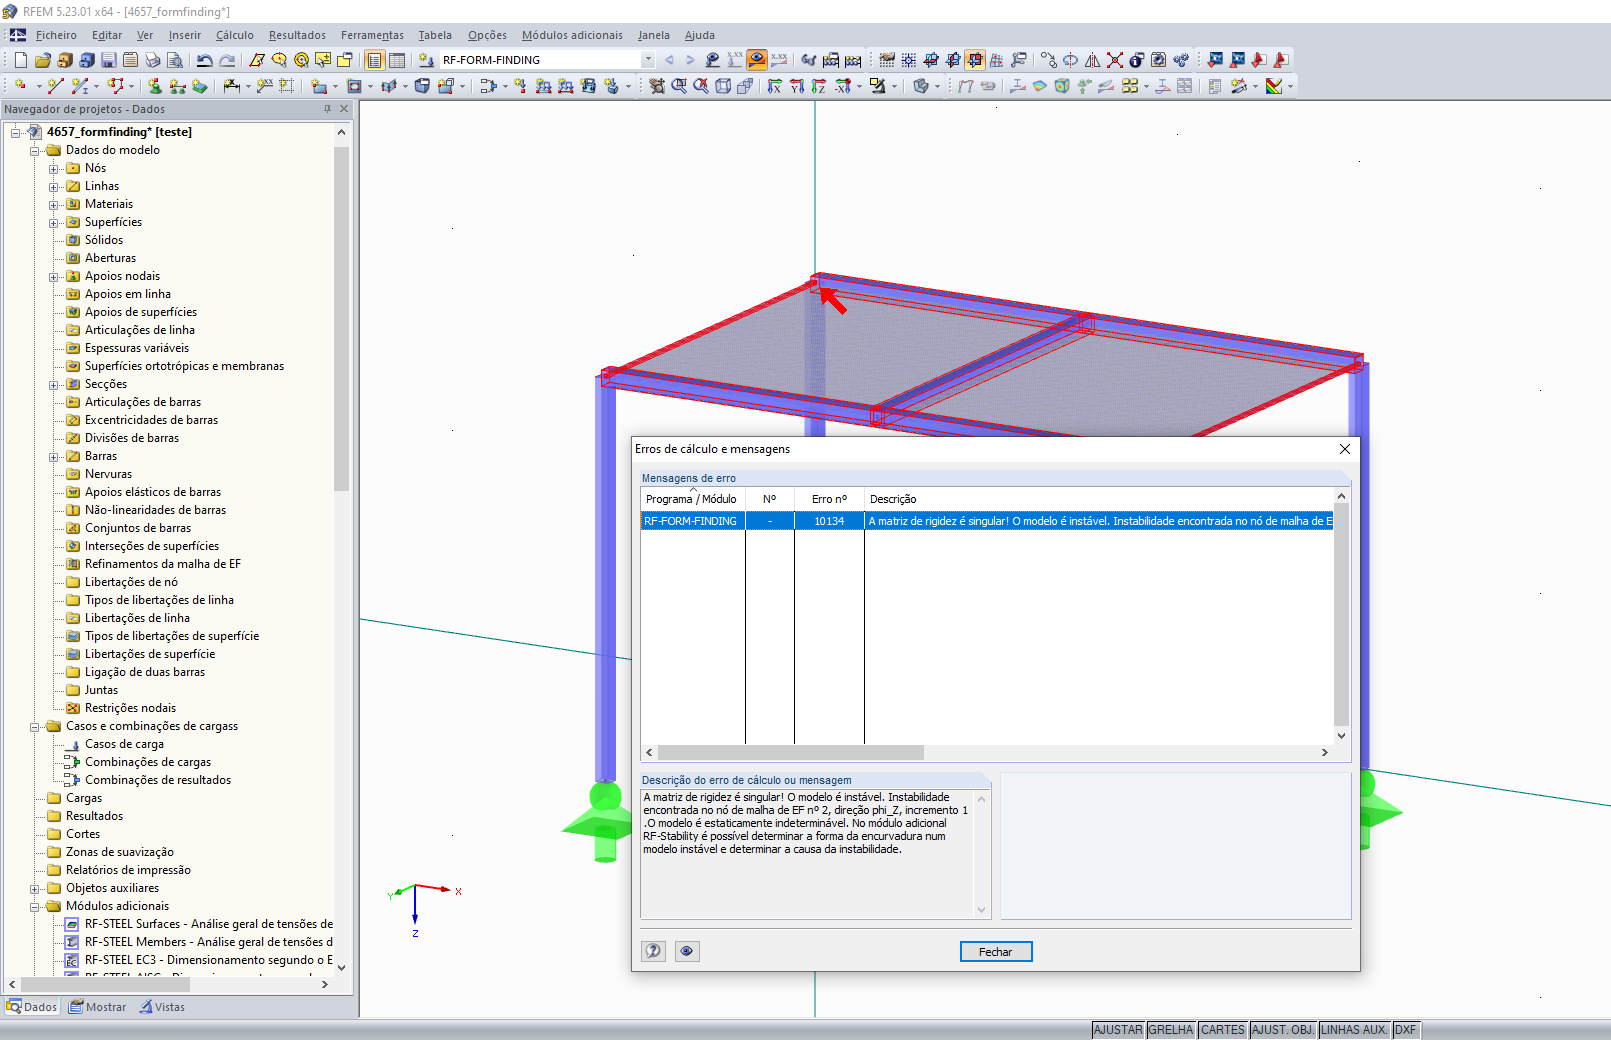Insert a new node from the toolbar
The image size is (1611, 1040).
pos(20,86)
